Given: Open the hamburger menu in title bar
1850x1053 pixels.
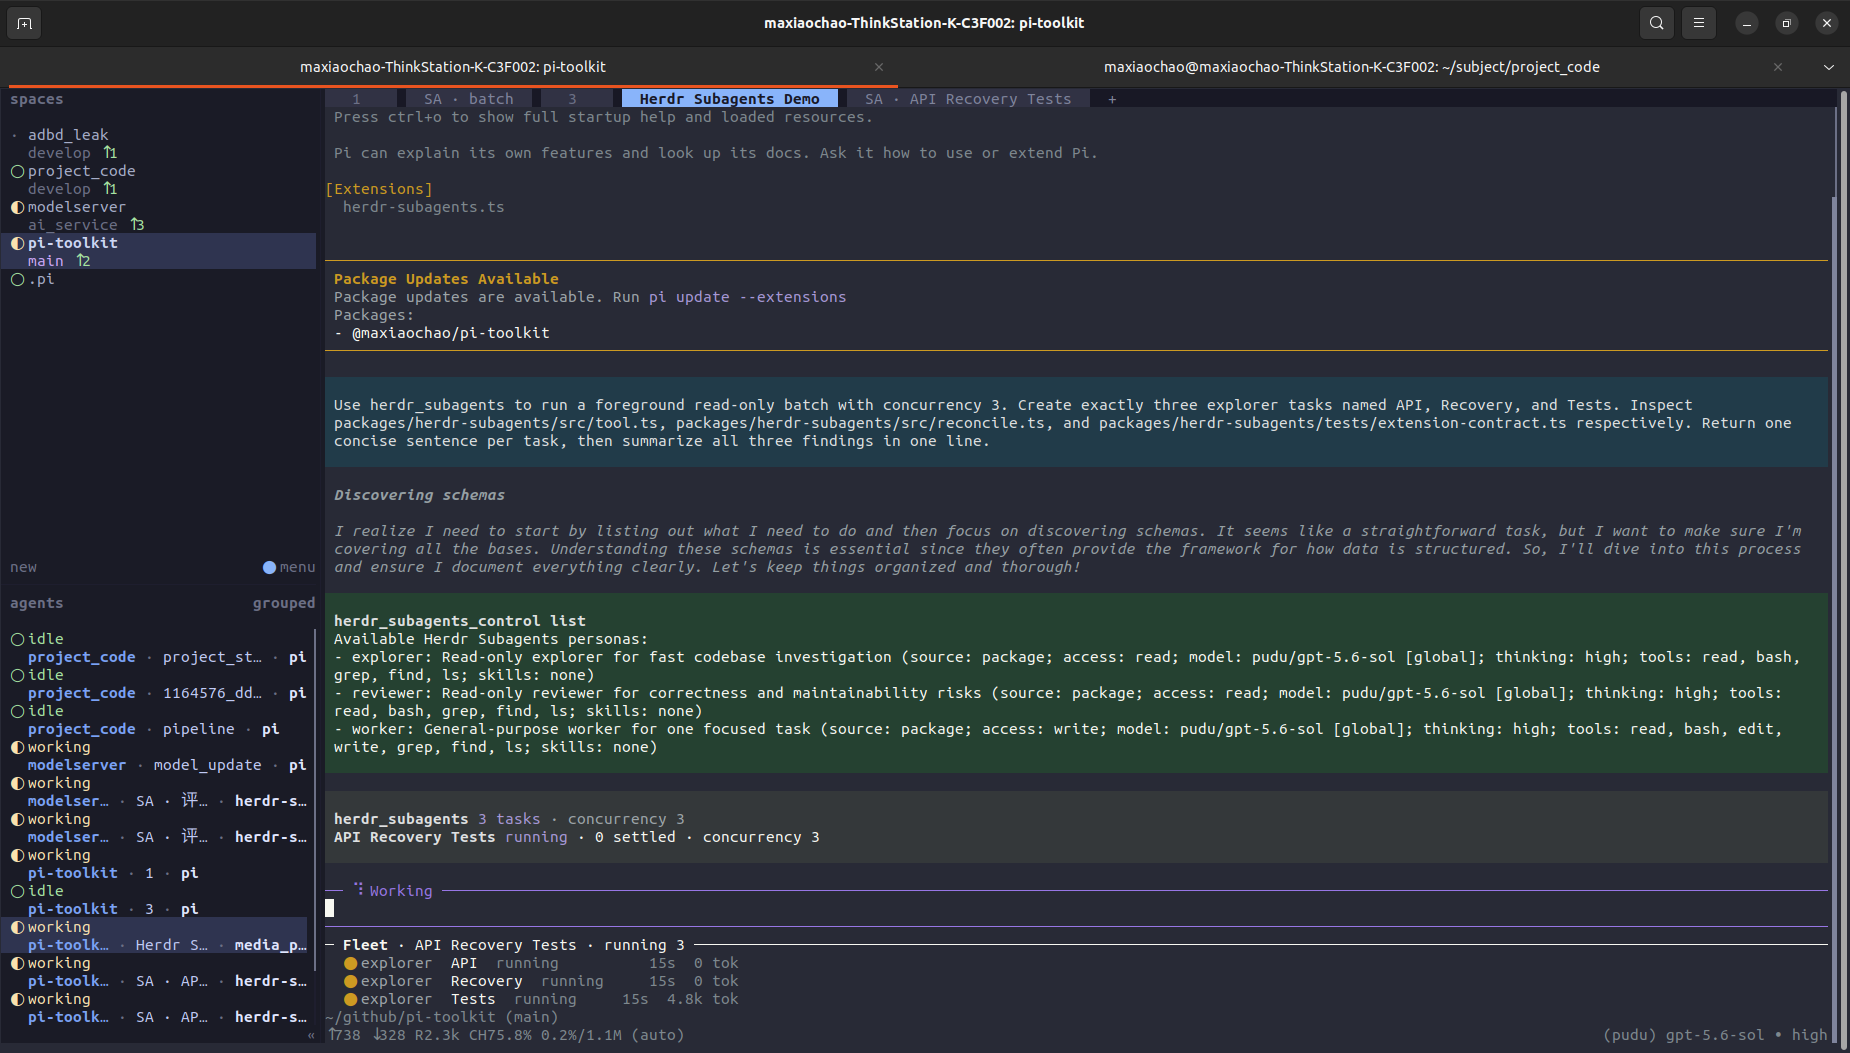Looking at the screenshot, I should pyautogui.click(x=1699, y=23).
